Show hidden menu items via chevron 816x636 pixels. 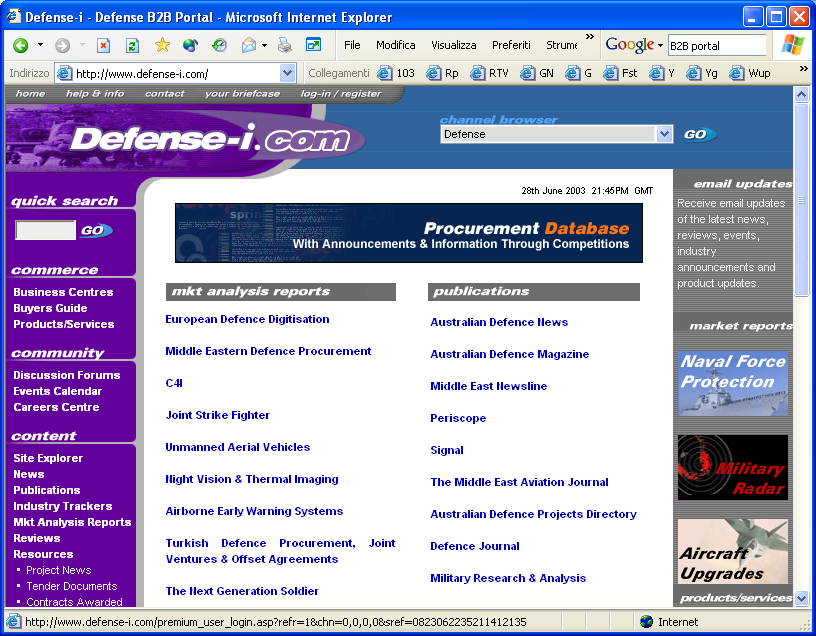click(x=590, y=36)
